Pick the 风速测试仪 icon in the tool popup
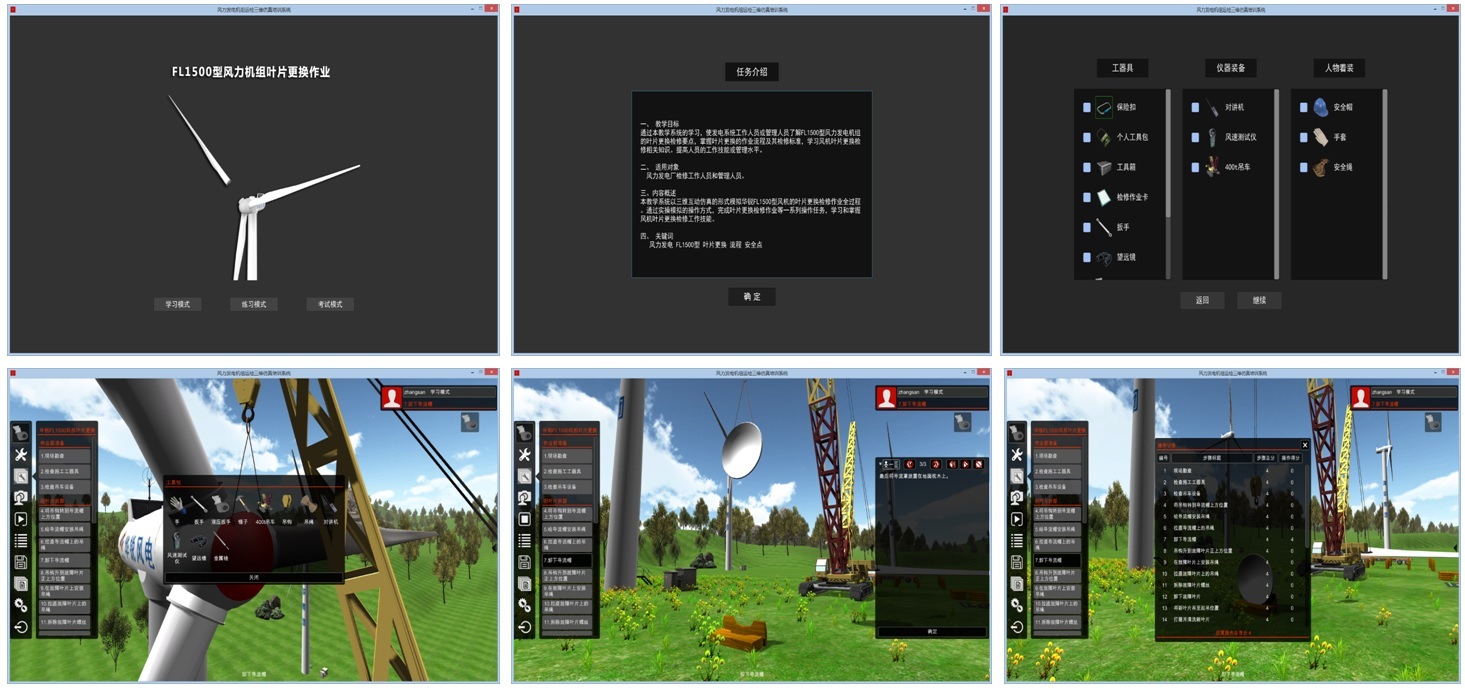 177,542
